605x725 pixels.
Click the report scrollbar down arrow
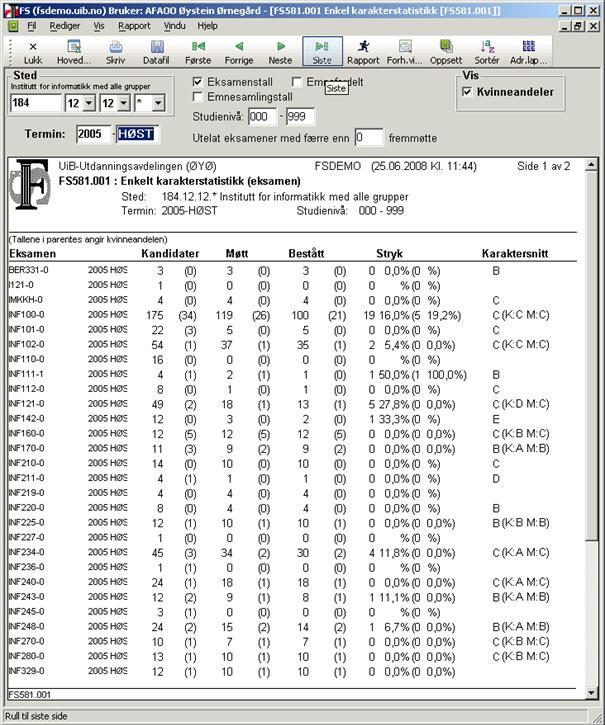pyautogui.click(x=591, y=692)
